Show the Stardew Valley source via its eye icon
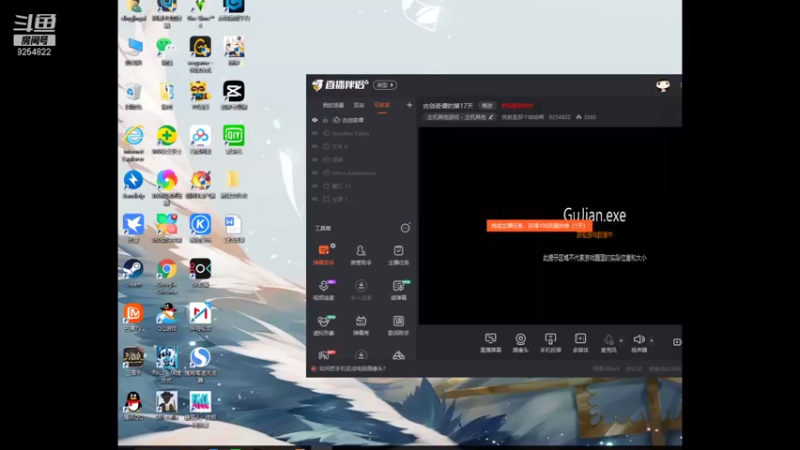This screenshot has height=450, width=800. point(315,133)
